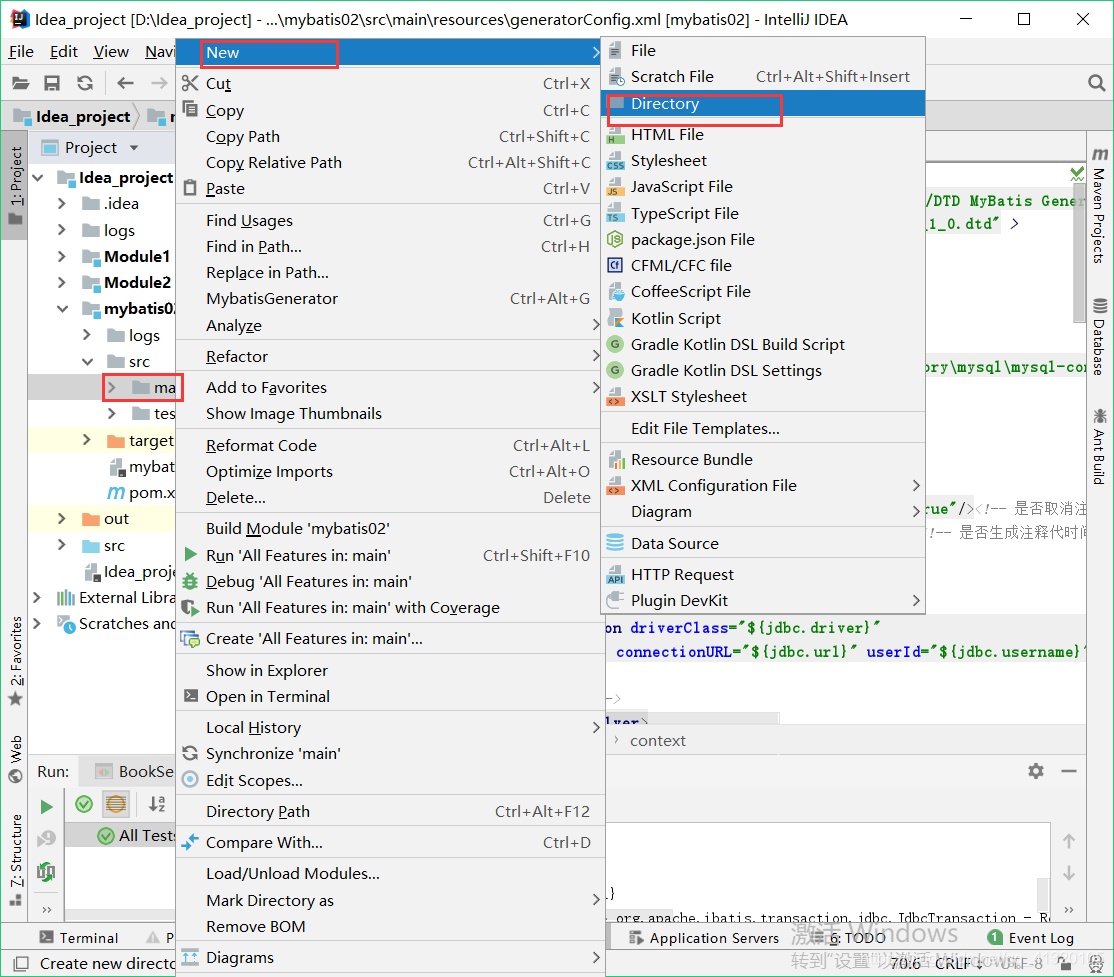Open the 1: Project side tool tab
Screen dimensions: 1114x977
[x=15, y=185]
